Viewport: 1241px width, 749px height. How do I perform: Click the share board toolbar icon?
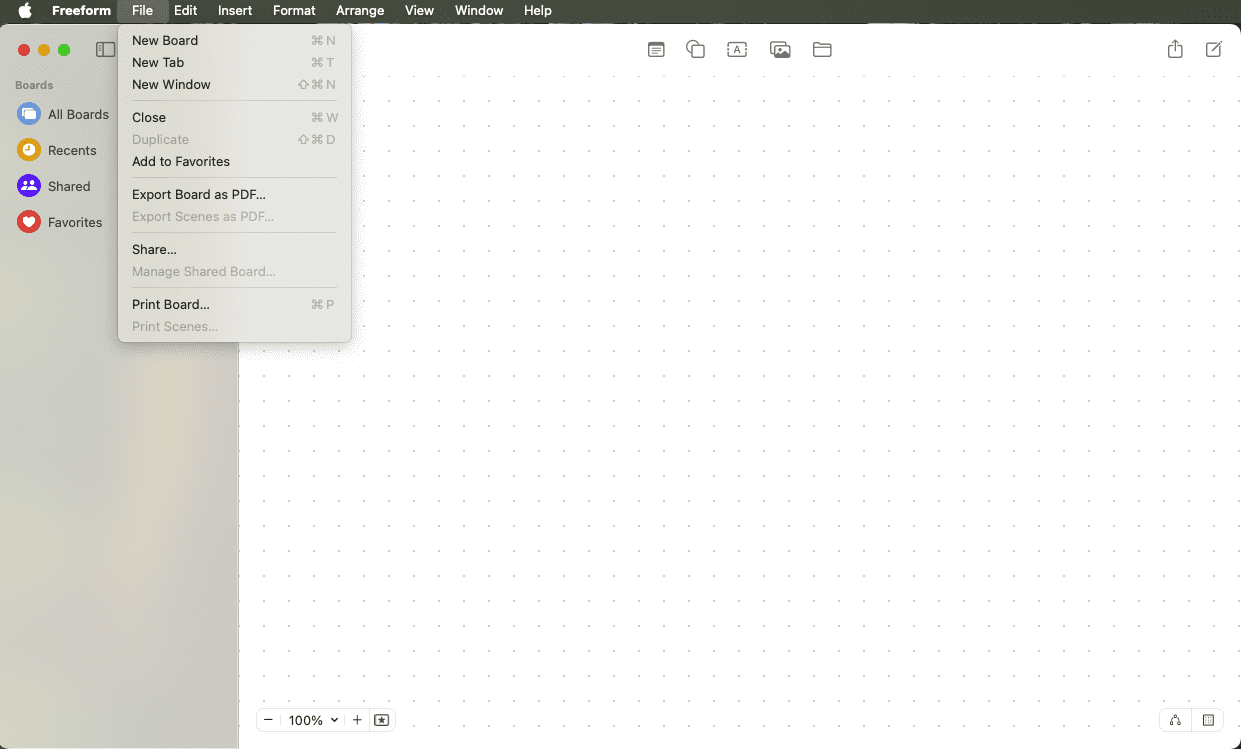point(1175,49)
